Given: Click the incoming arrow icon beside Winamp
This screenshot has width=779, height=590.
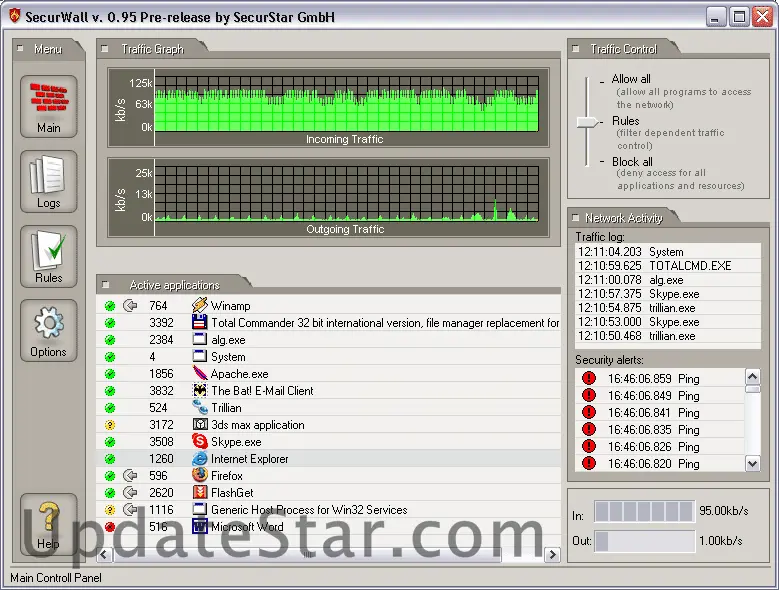Looking at the screenshot, I should pyautogui.click(x=130, y=305).
